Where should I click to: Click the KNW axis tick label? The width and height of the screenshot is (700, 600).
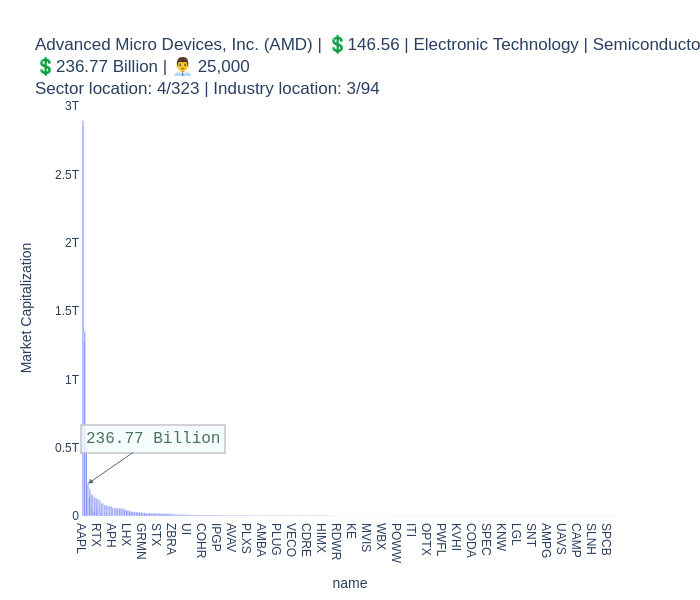coord(501,538)
